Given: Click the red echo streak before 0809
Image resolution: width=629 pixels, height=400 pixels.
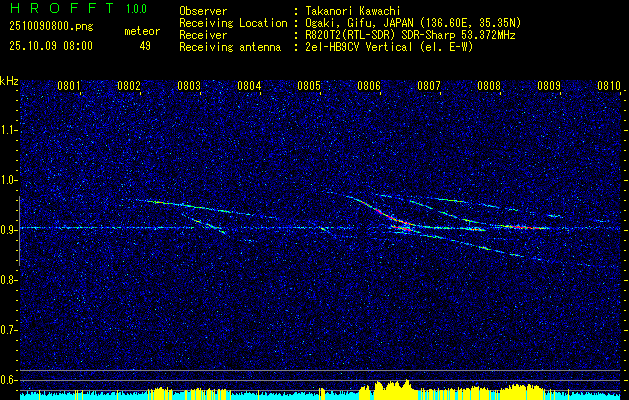Looking at the screenshot, I should pyautogui.click(x=523, y=227).
